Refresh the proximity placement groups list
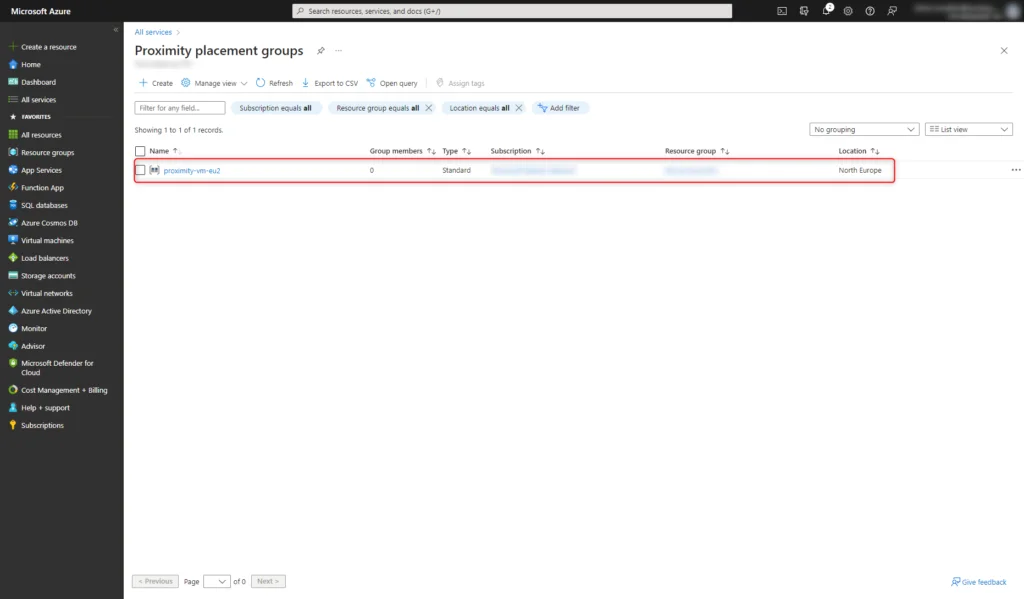Image resolution: width=1024 pixels, height=599 pixels. coord(273,82)
